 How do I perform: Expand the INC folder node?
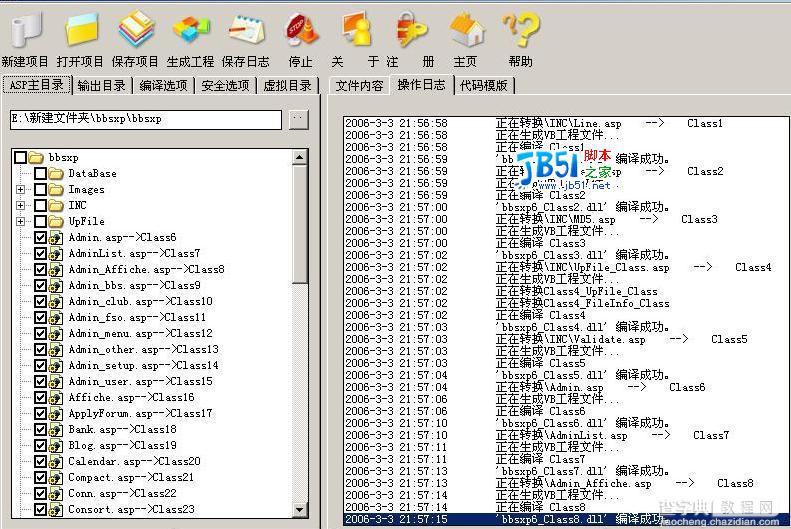tap(20, 205)
